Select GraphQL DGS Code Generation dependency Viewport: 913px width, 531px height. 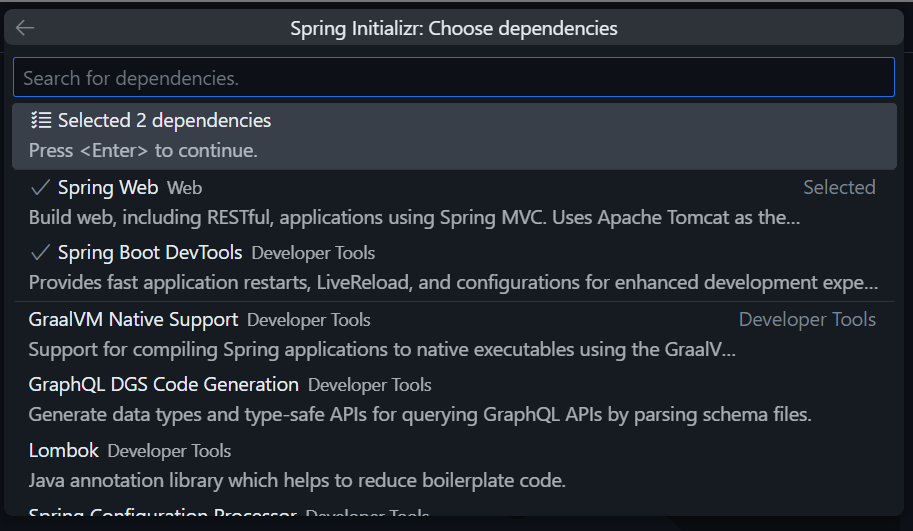click(454, 400)
